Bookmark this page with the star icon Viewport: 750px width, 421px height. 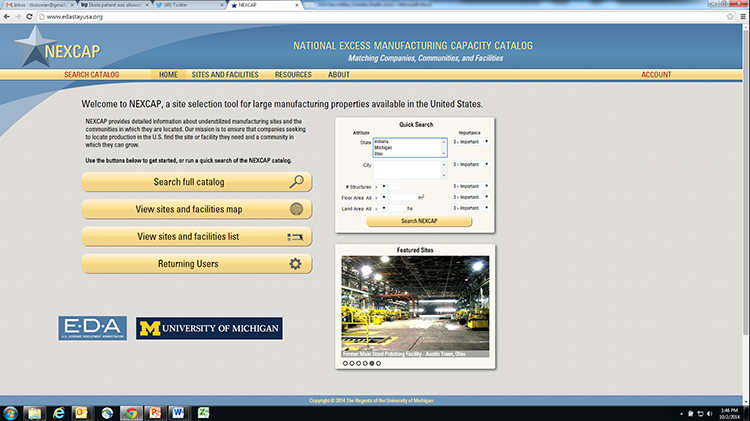[x=730, y=16]
